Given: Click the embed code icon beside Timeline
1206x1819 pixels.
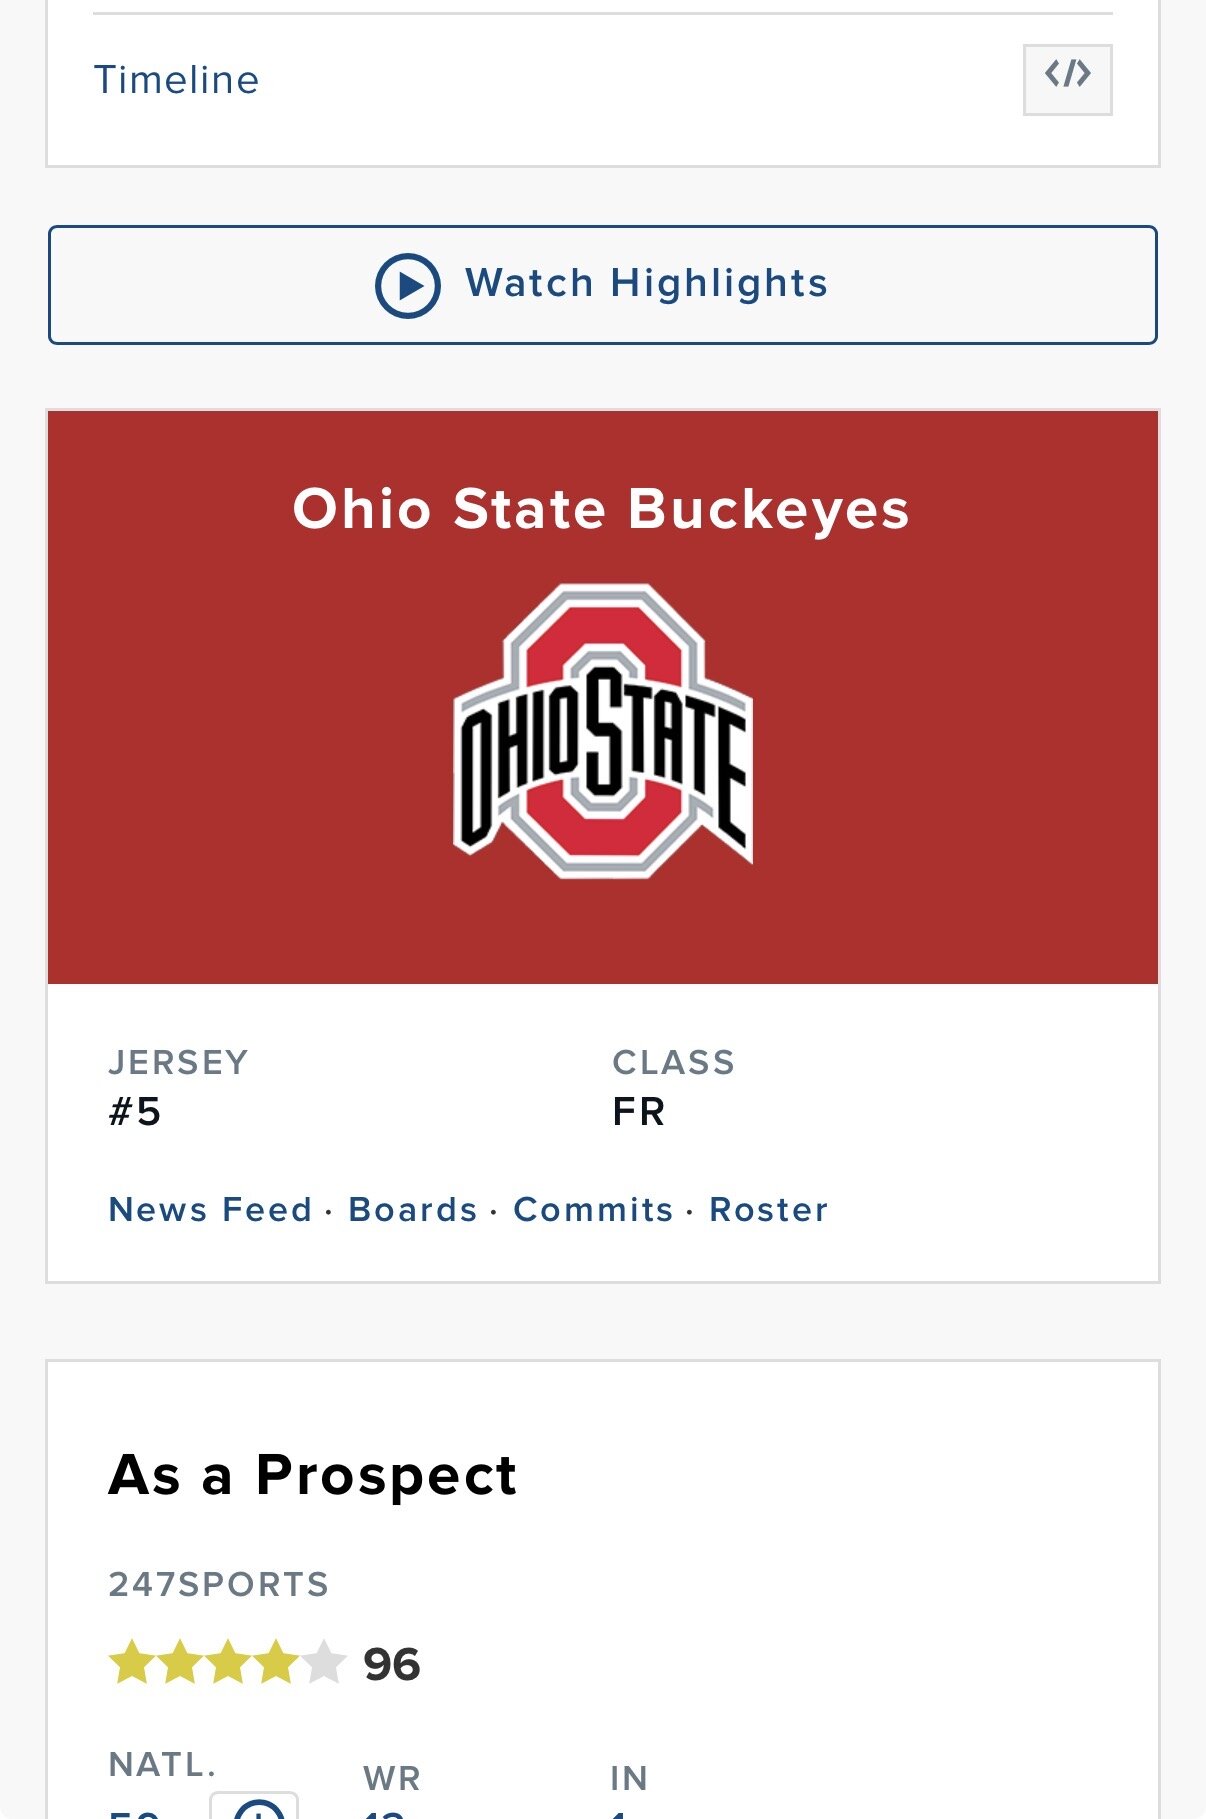Looking at the screenshot, I should click(x=1067, y=79).
